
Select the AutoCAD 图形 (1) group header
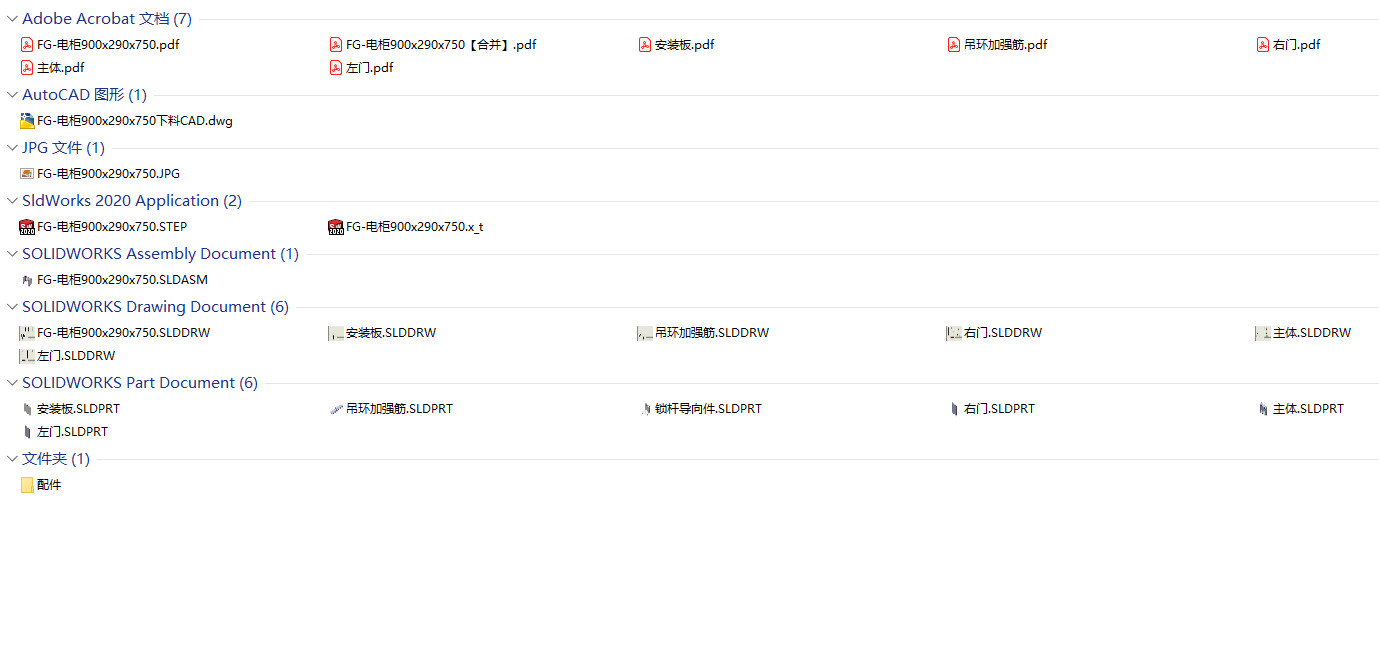coord(84,95)
